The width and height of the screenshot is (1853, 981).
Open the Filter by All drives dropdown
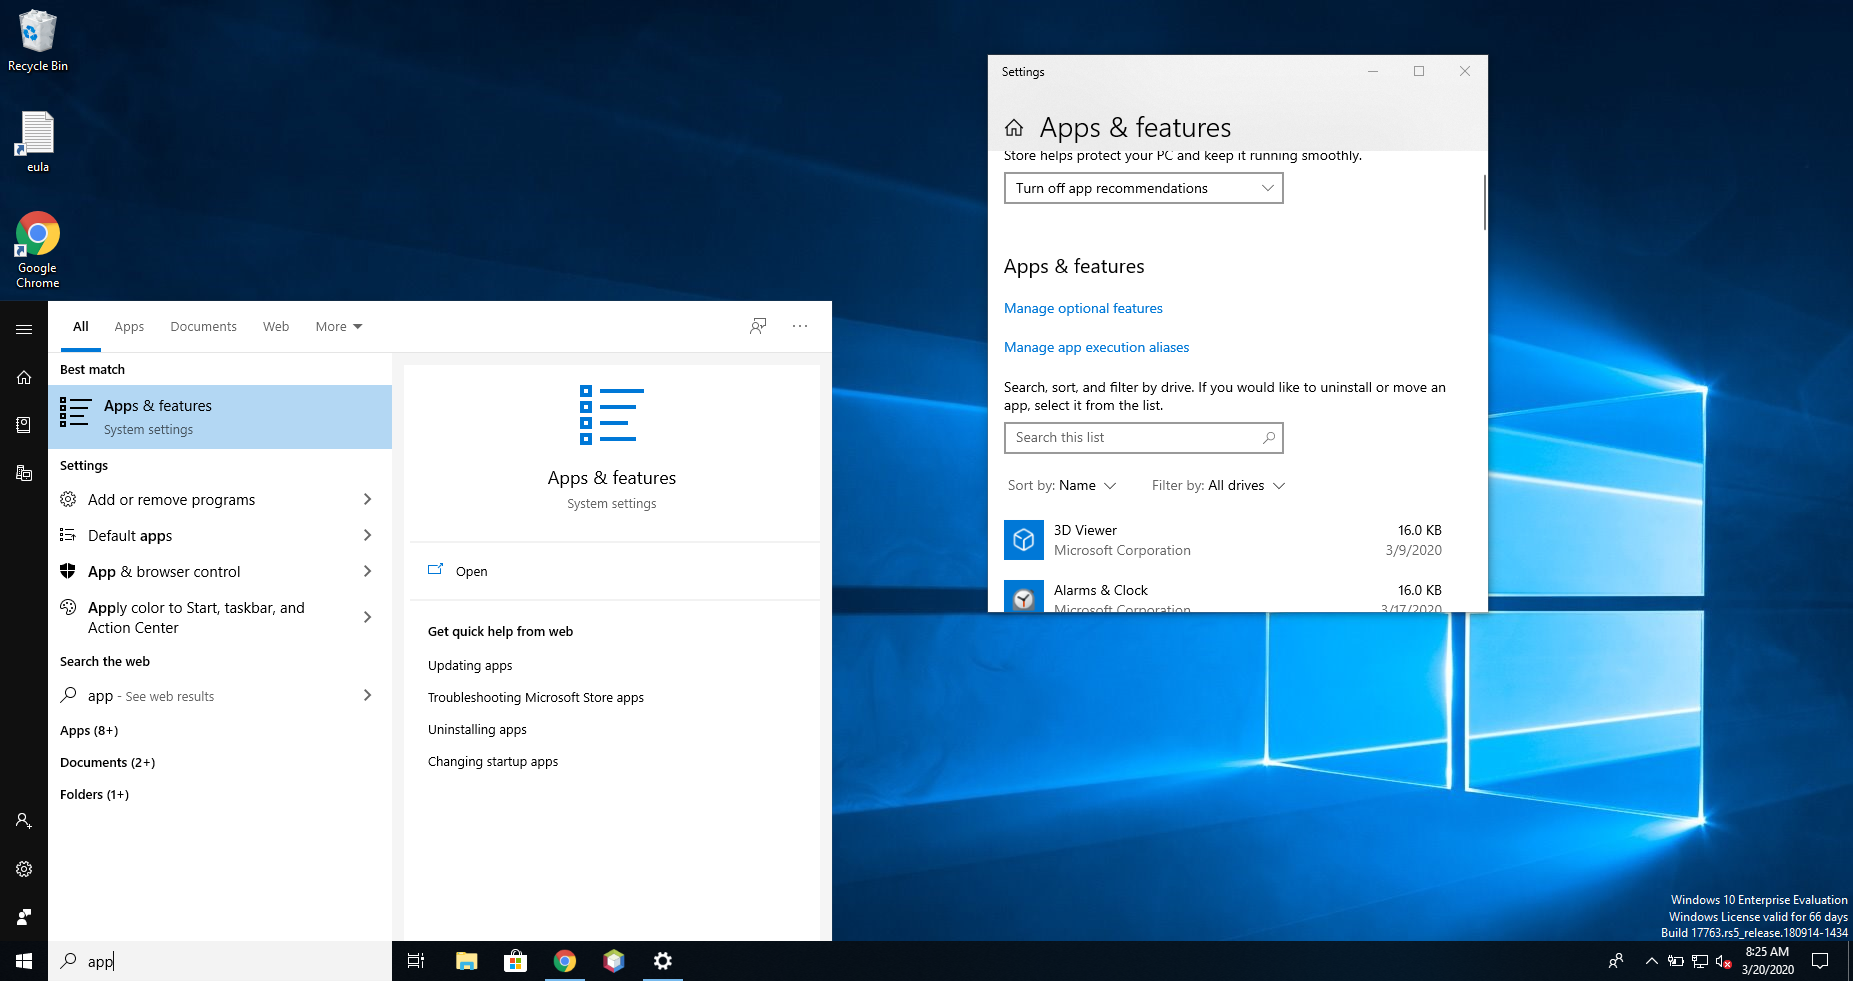[x=1218, y=485]
